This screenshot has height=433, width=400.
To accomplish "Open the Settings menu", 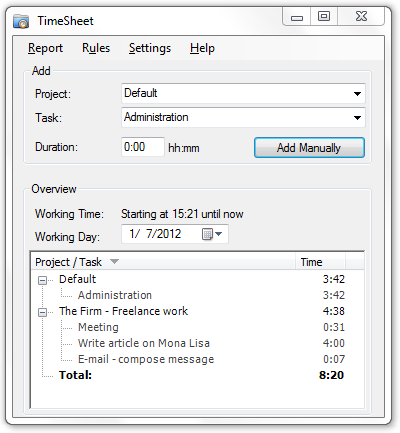I will point(150,48).
